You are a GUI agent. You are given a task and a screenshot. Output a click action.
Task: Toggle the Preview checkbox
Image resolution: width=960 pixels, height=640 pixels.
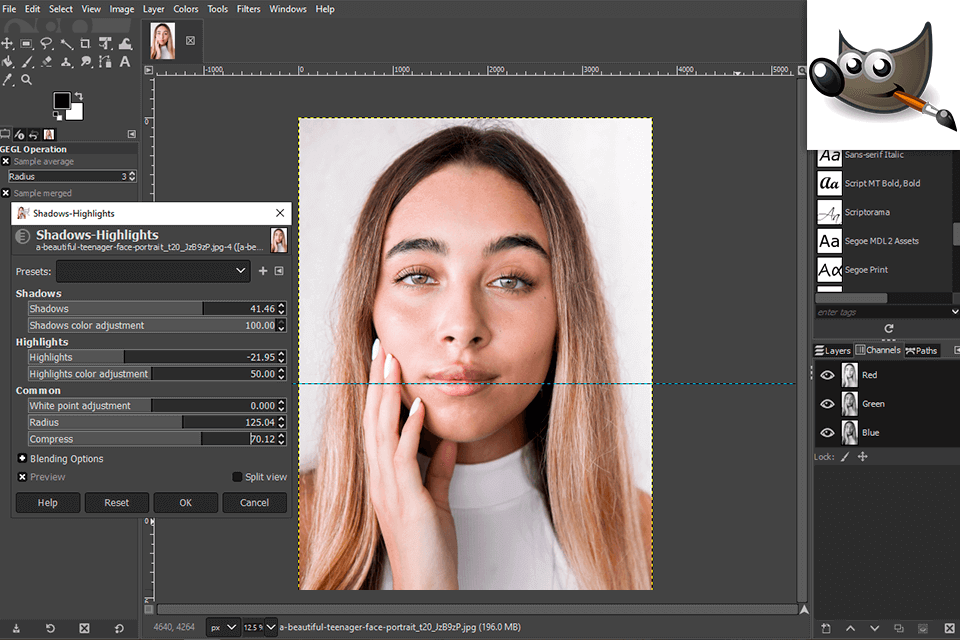[22, 477]
